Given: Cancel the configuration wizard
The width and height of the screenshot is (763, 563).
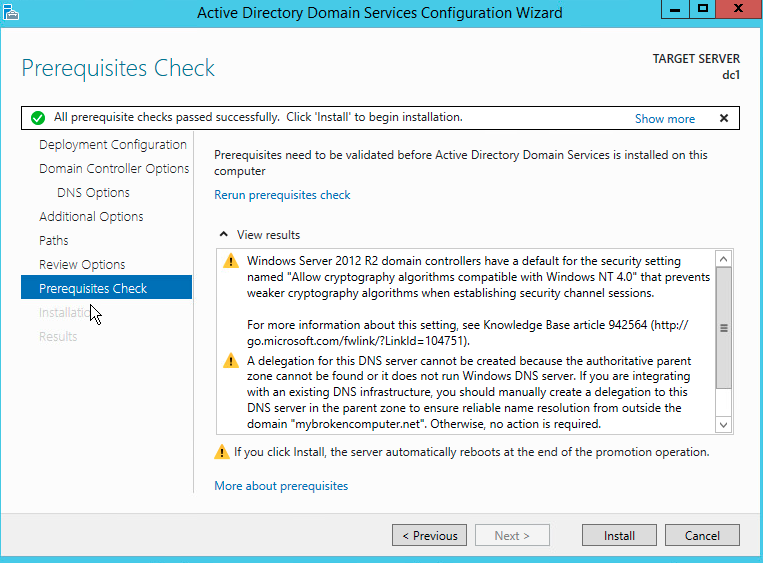Looking at the screenshot, I should coord(702,536).
